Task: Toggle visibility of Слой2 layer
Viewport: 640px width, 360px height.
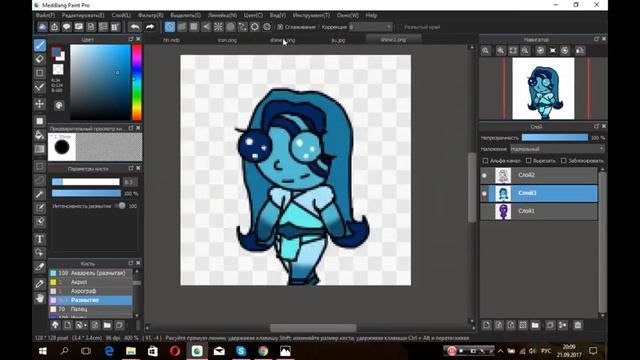Action: click(484, 176)
